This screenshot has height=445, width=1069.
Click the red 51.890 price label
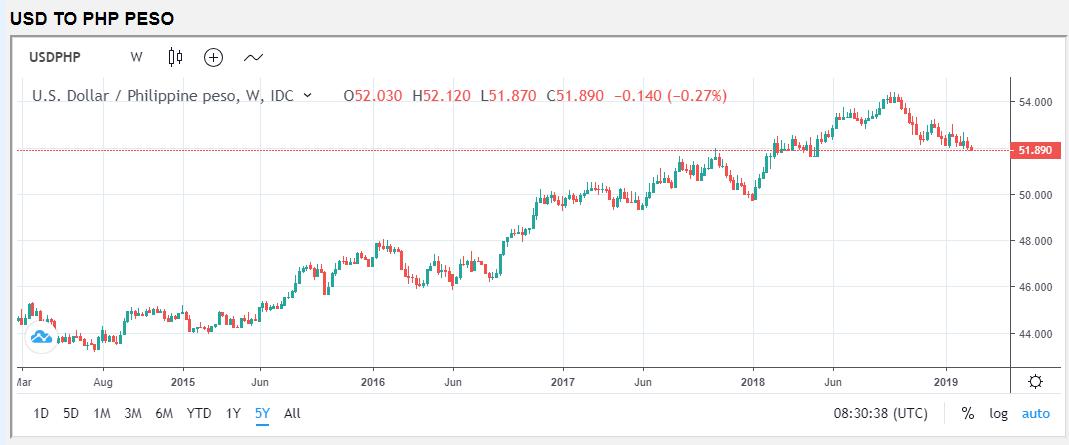(x=1035, y=150)
